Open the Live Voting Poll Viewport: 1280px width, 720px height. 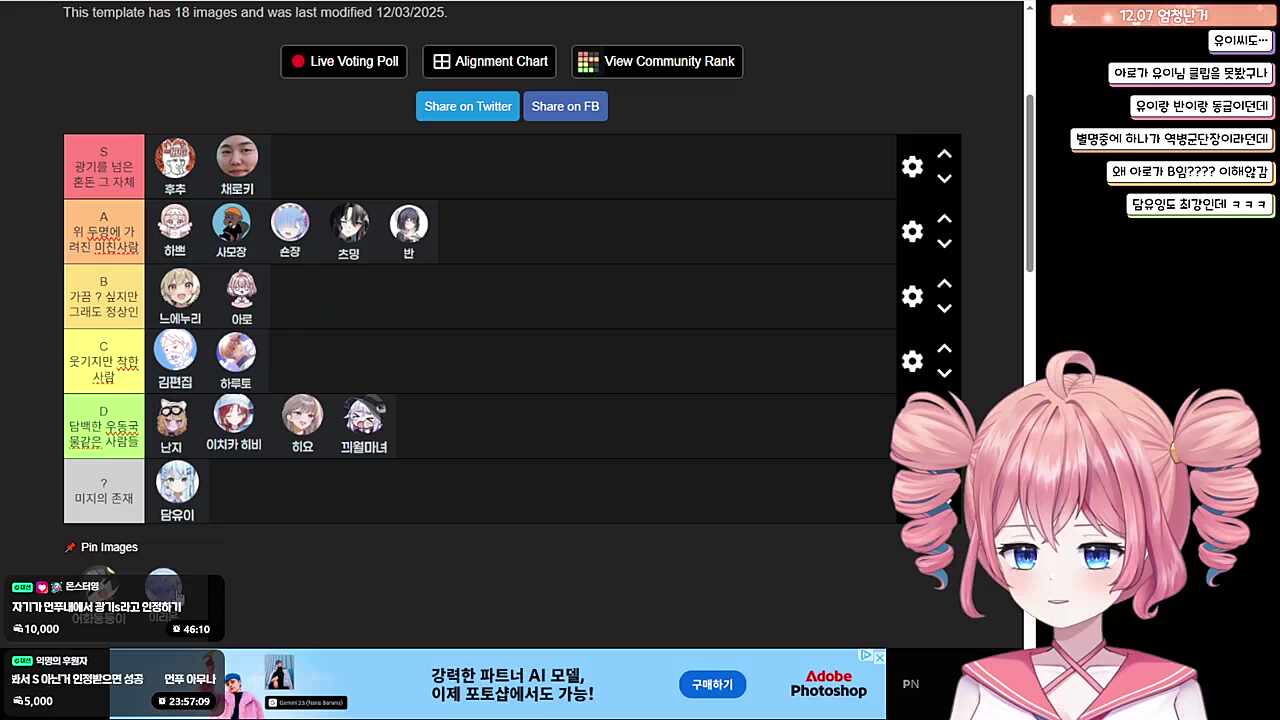pos(343,61)
